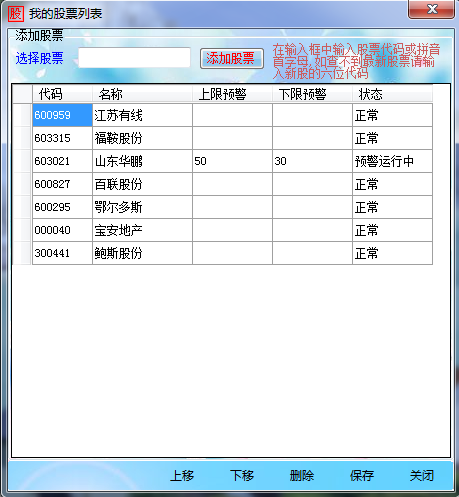
Task: Click the 上限预警 column header
Action: [232, 94]
